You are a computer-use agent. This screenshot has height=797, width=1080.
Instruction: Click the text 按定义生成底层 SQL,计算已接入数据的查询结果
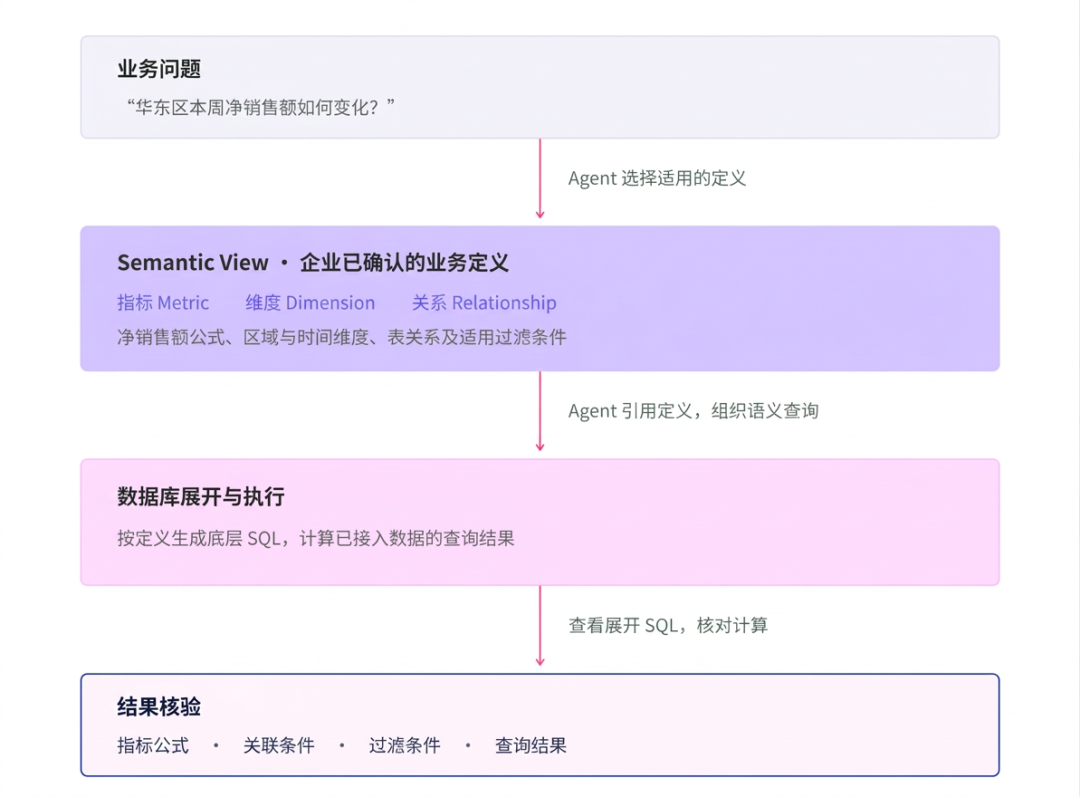tap(316, 538)
